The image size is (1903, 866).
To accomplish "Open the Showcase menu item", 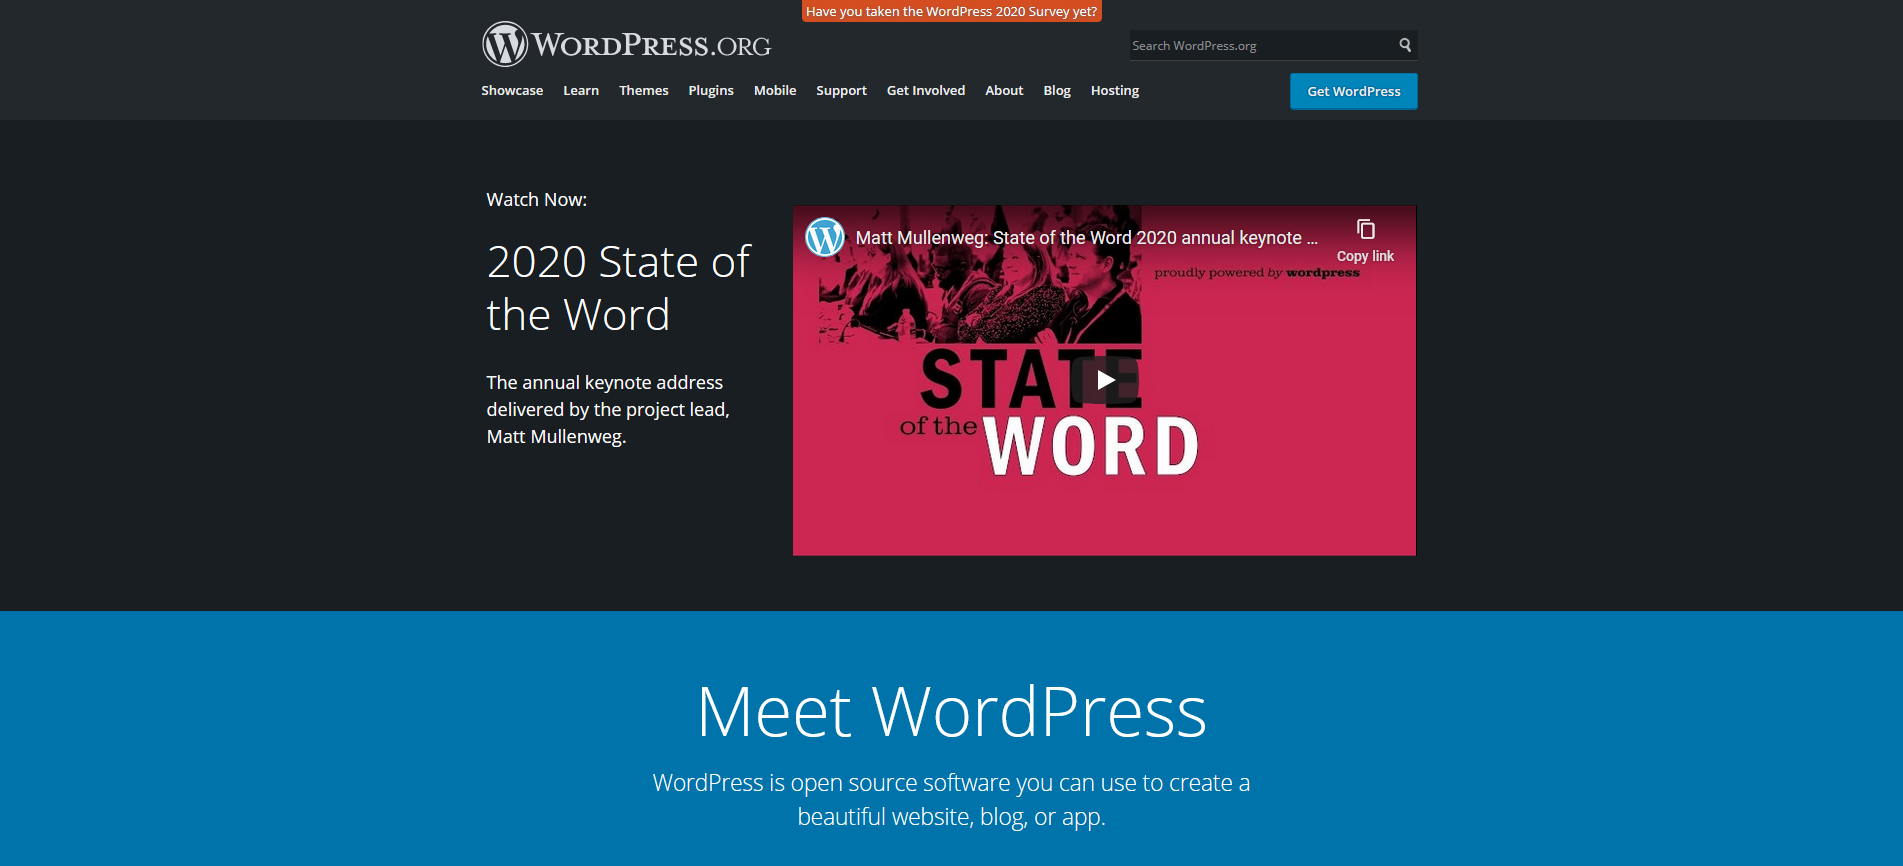I will pyautogui.click(x=512, y=91).
